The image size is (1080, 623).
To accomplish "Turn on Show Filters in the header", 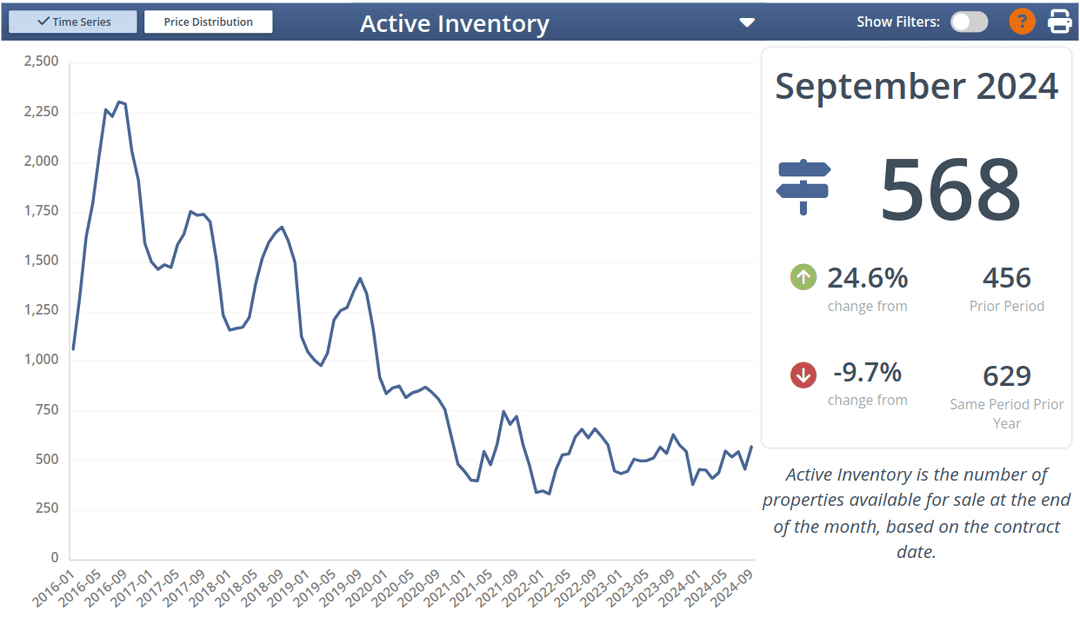I will pyautogui.click(x=968, y=21).
